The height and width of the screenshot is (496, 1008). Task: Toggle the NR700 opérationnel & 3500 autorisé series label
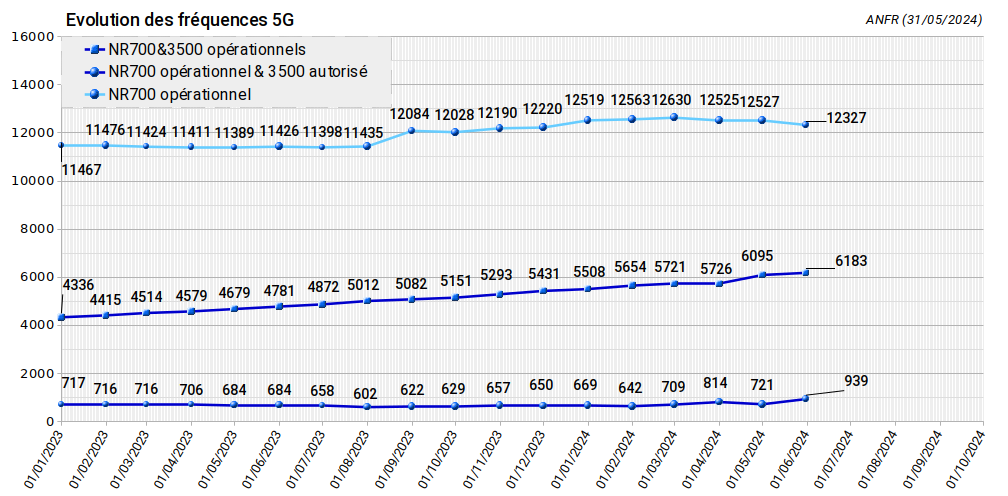(237, 72)
